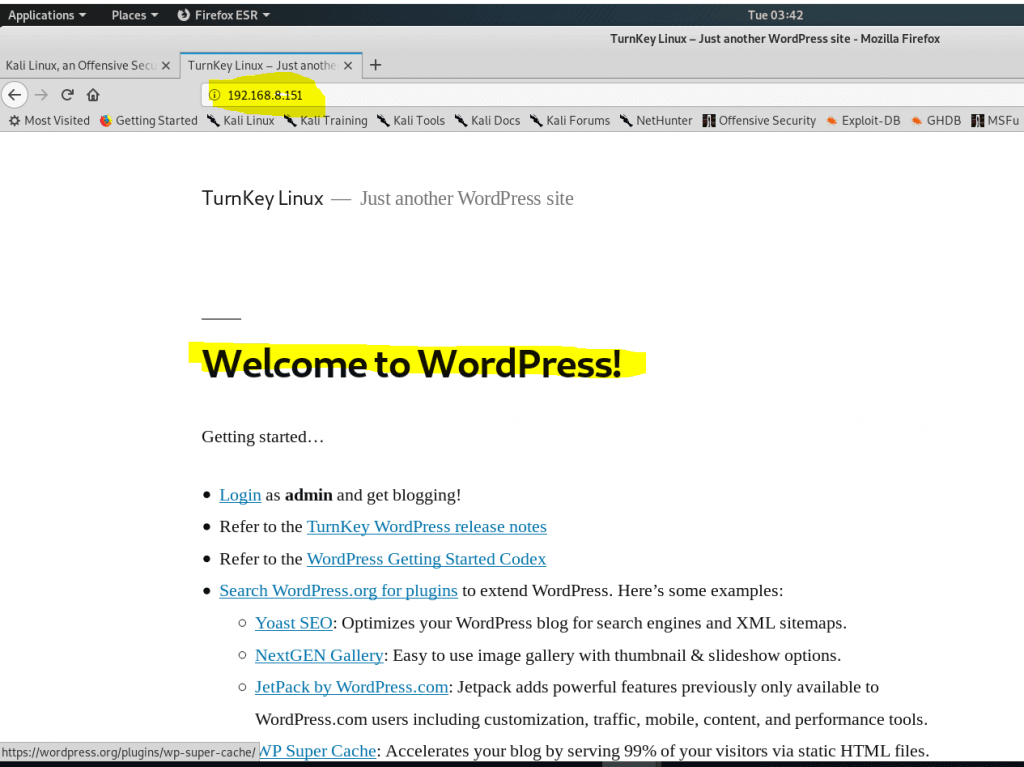Open the Yoast SEO plugin link

tap(293, 623)
